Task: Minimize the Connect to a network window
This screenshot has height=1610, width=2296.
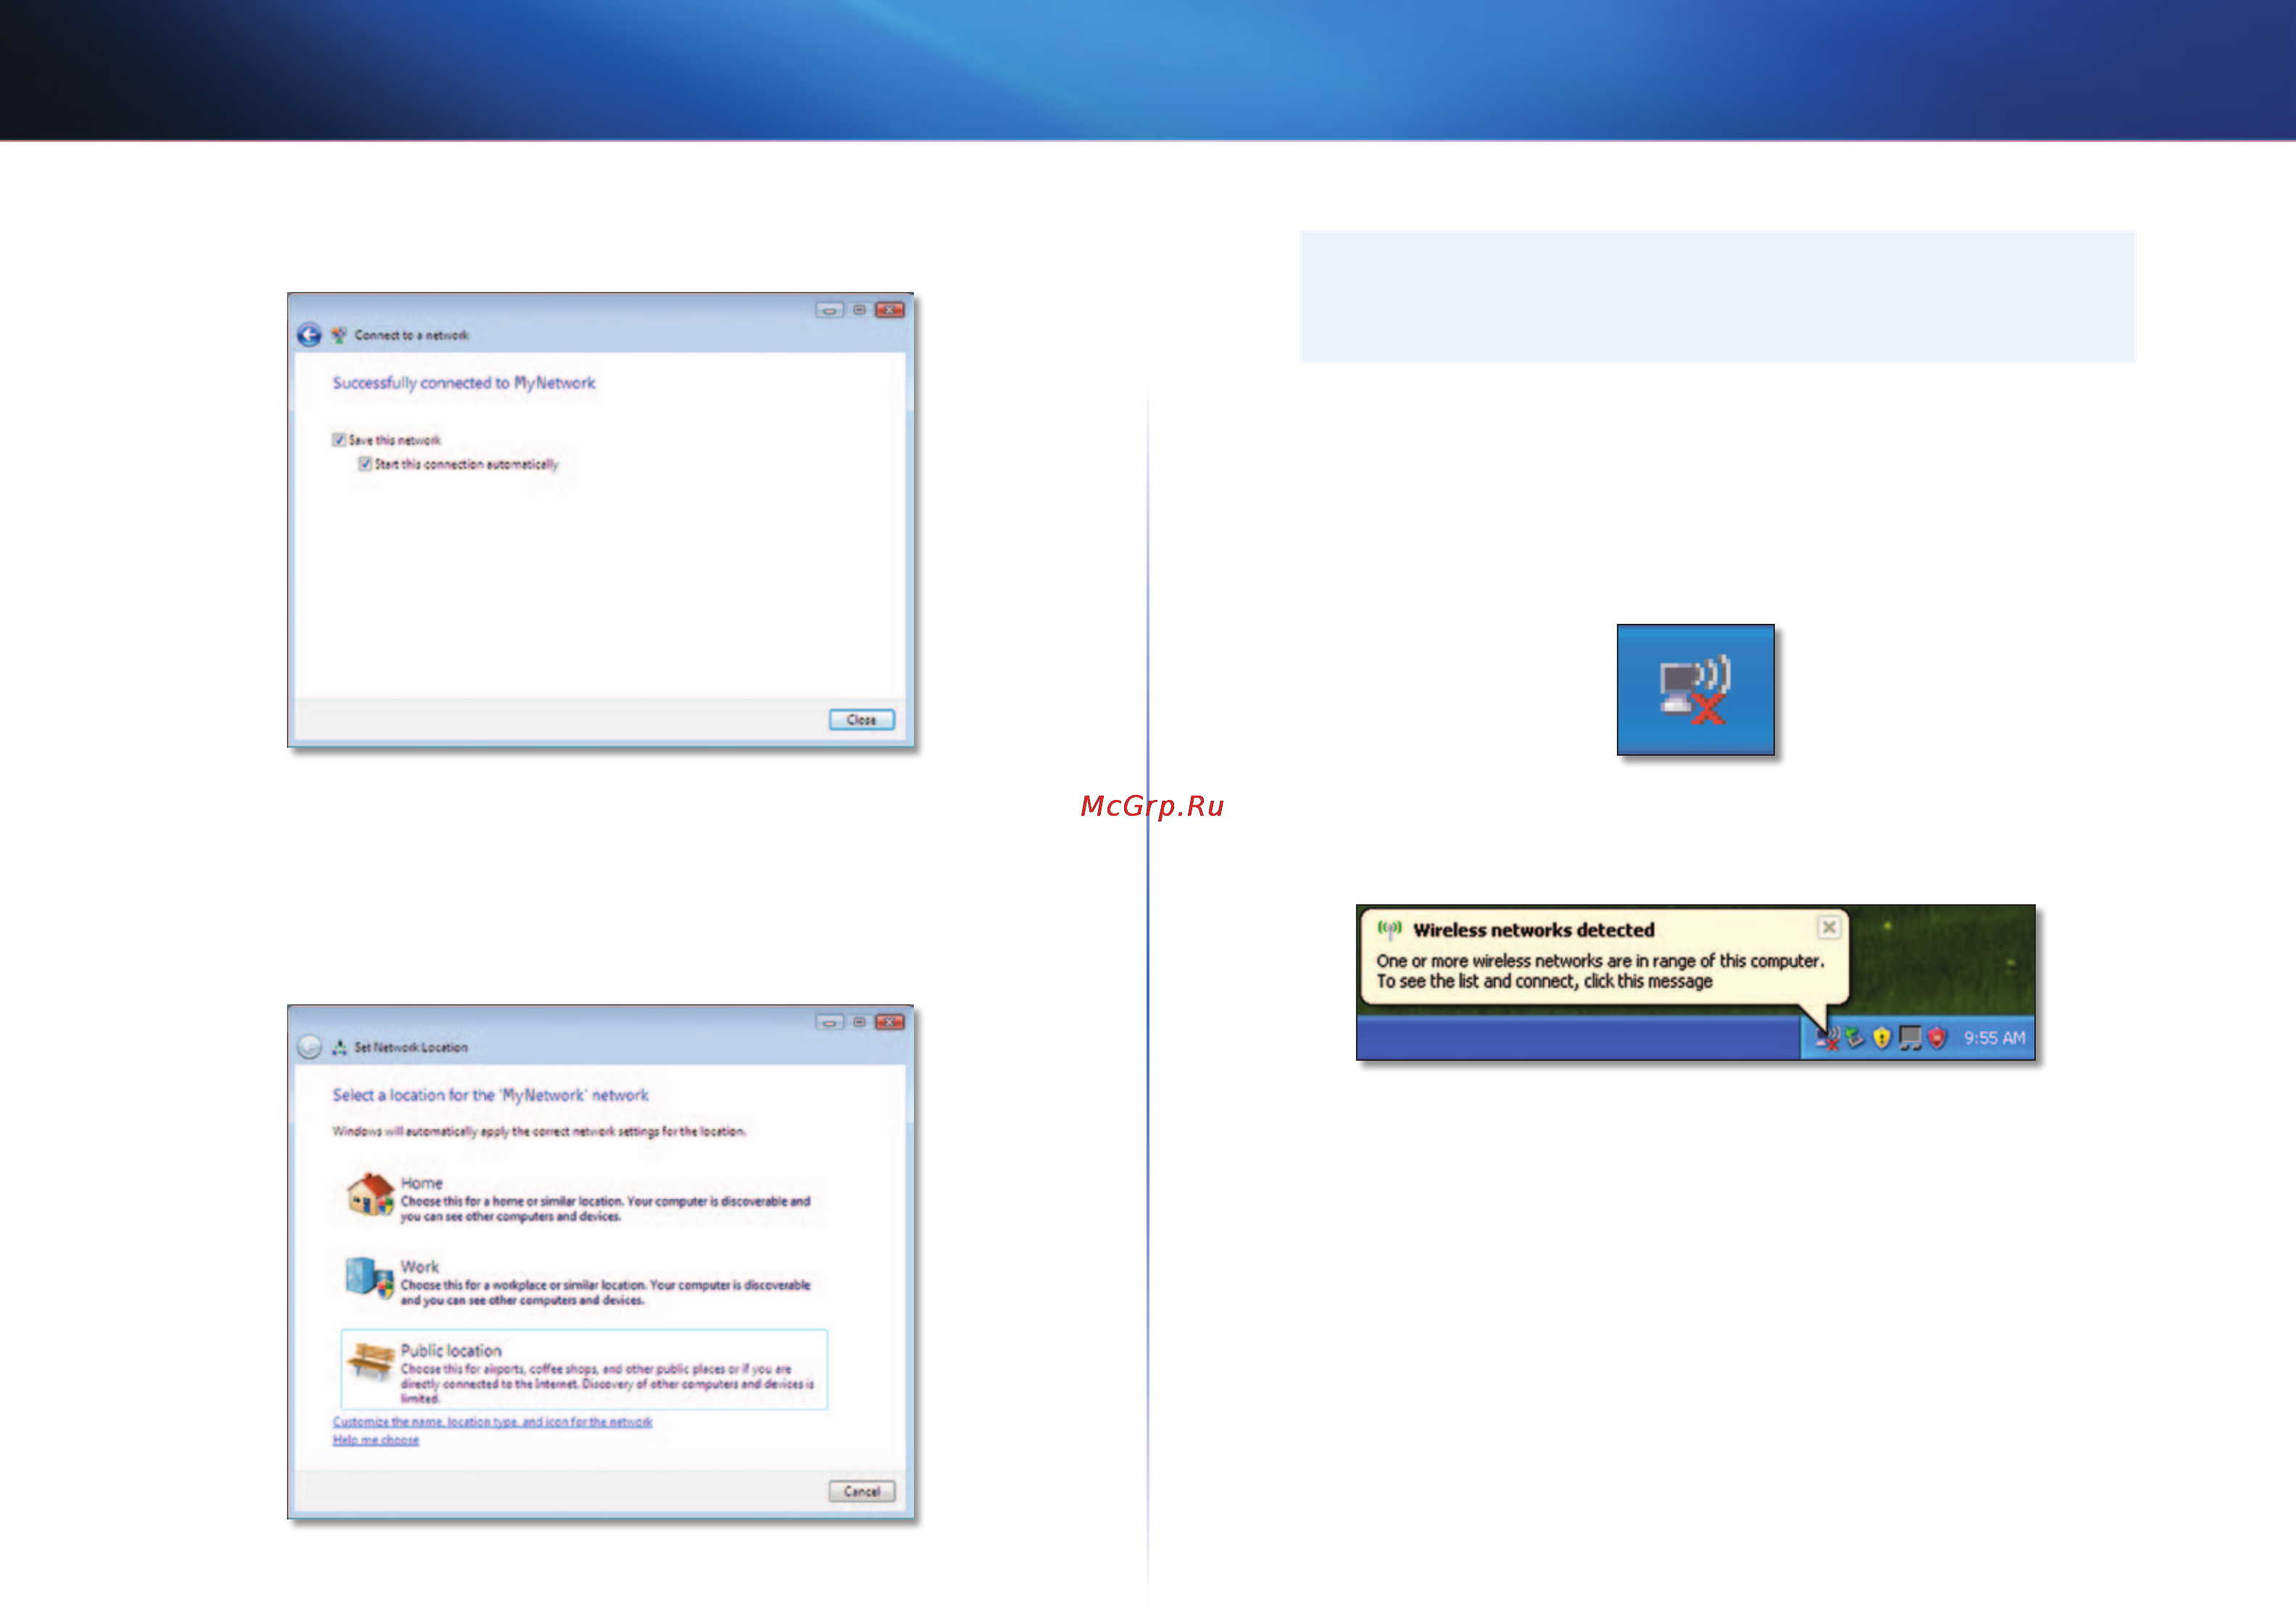Action: tap(829, 310)
